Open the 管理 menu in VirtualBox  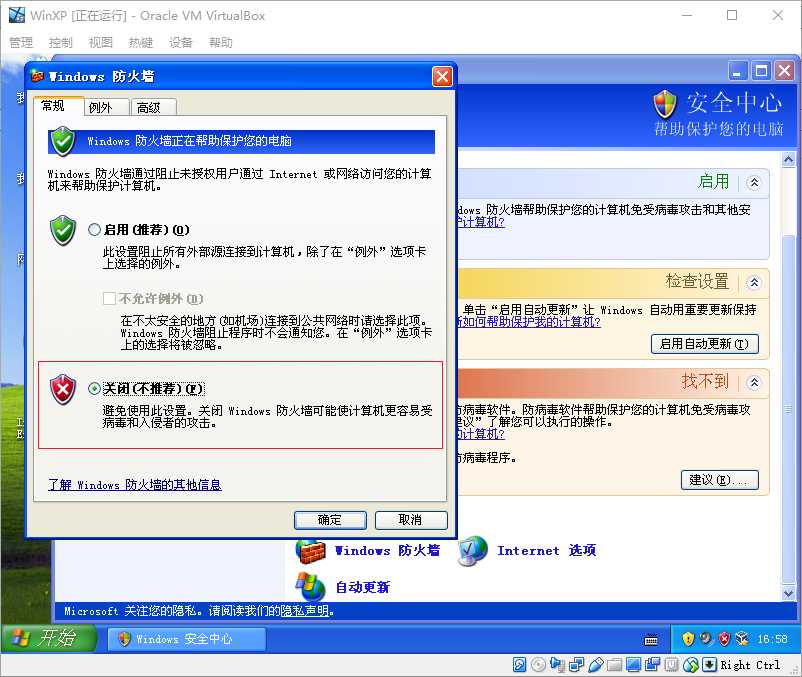(21, 42)
